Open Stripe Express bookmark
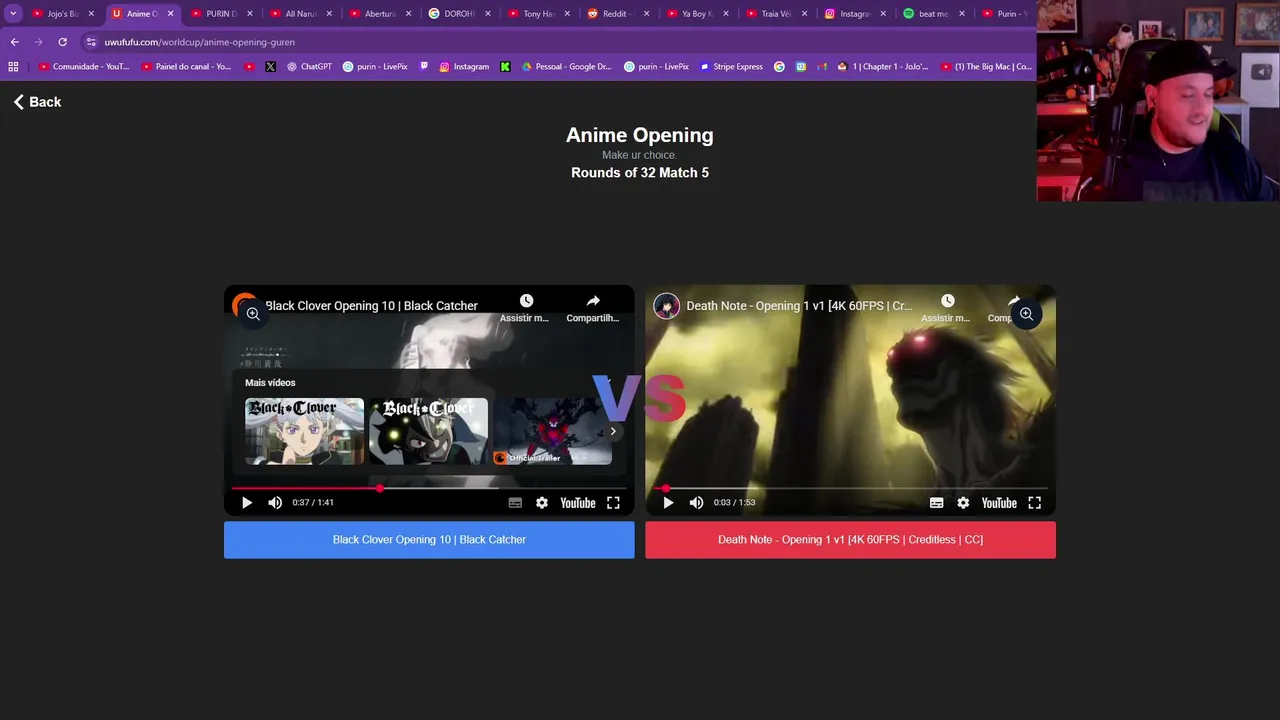This screenshot has height=720, width=1280. tap(731, 67)
